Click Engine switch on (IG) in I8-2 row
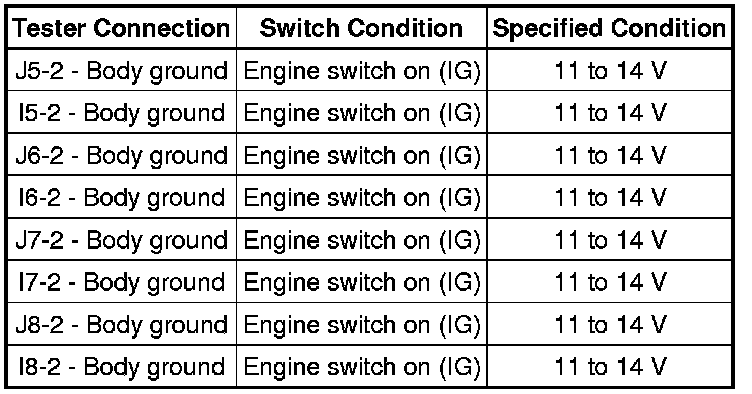 (362, 366)
